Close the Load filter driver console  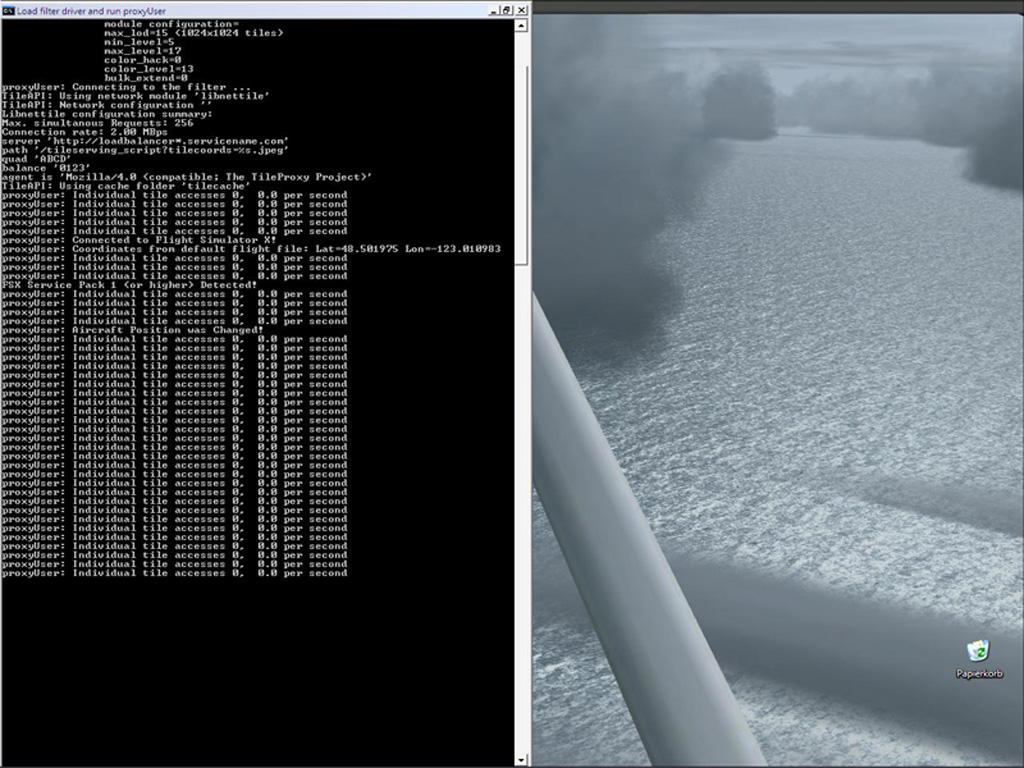pos(521,10)
